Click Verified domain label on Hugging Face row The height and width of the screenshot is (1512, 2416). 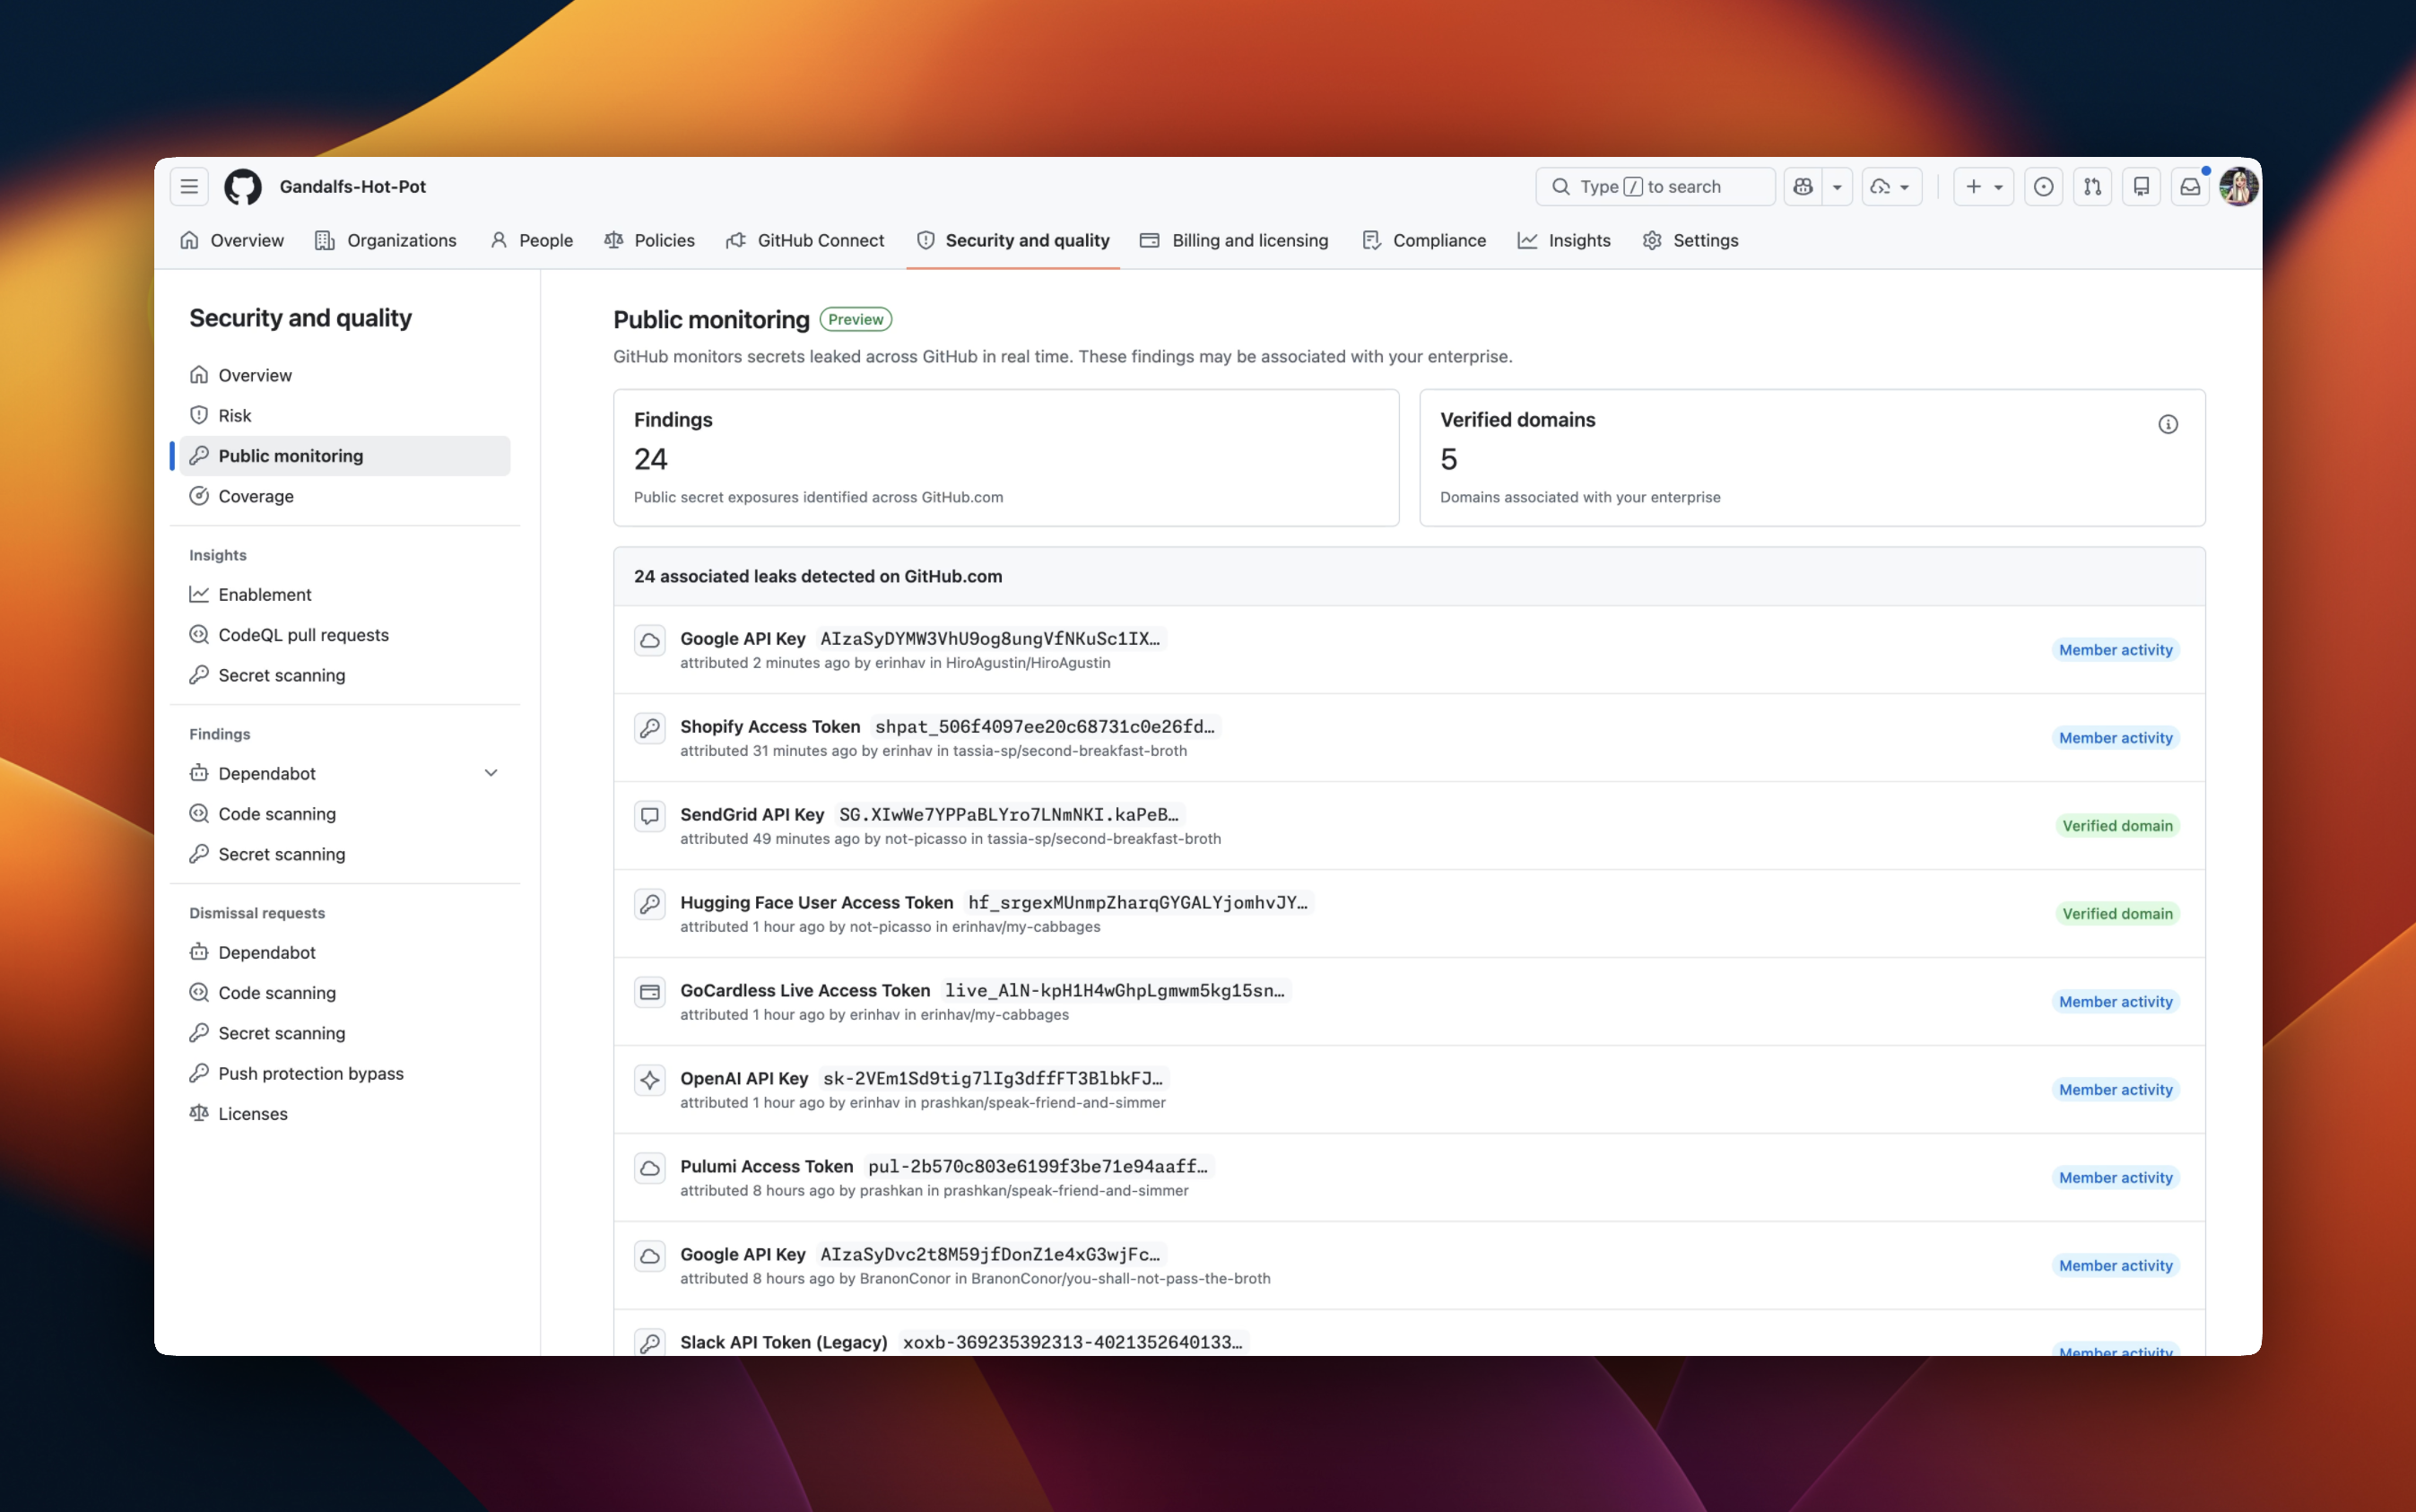tap(2117, 914)
